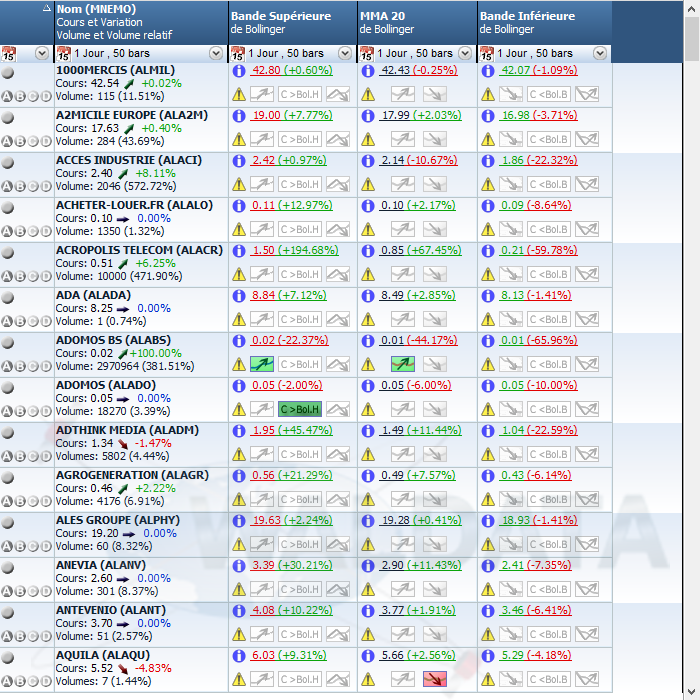Image resolution: width=700 pixels, height=700 pixels.
Task: Click C<Bol.B indicator in ADTHINK MEDIA row
Action: click(549, 454)
